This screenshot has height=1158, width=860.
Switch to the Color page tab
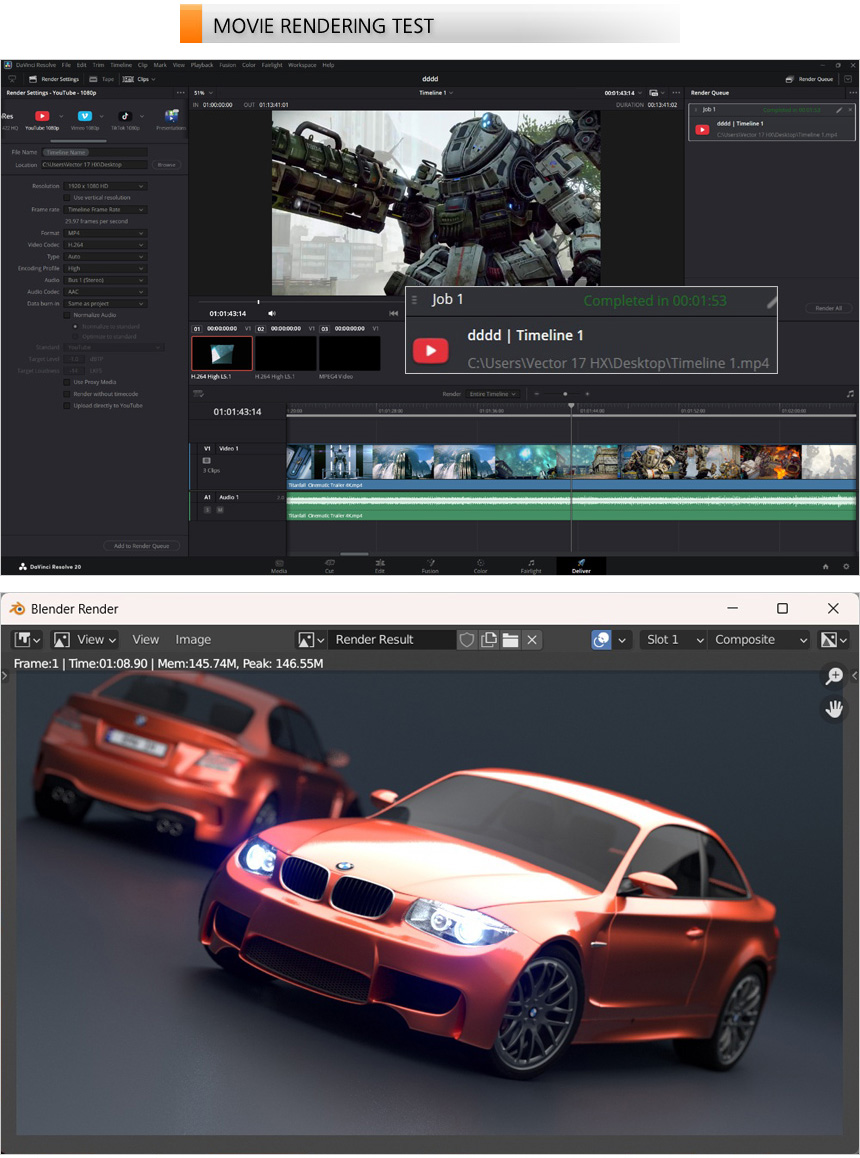(x=480, y=566)
